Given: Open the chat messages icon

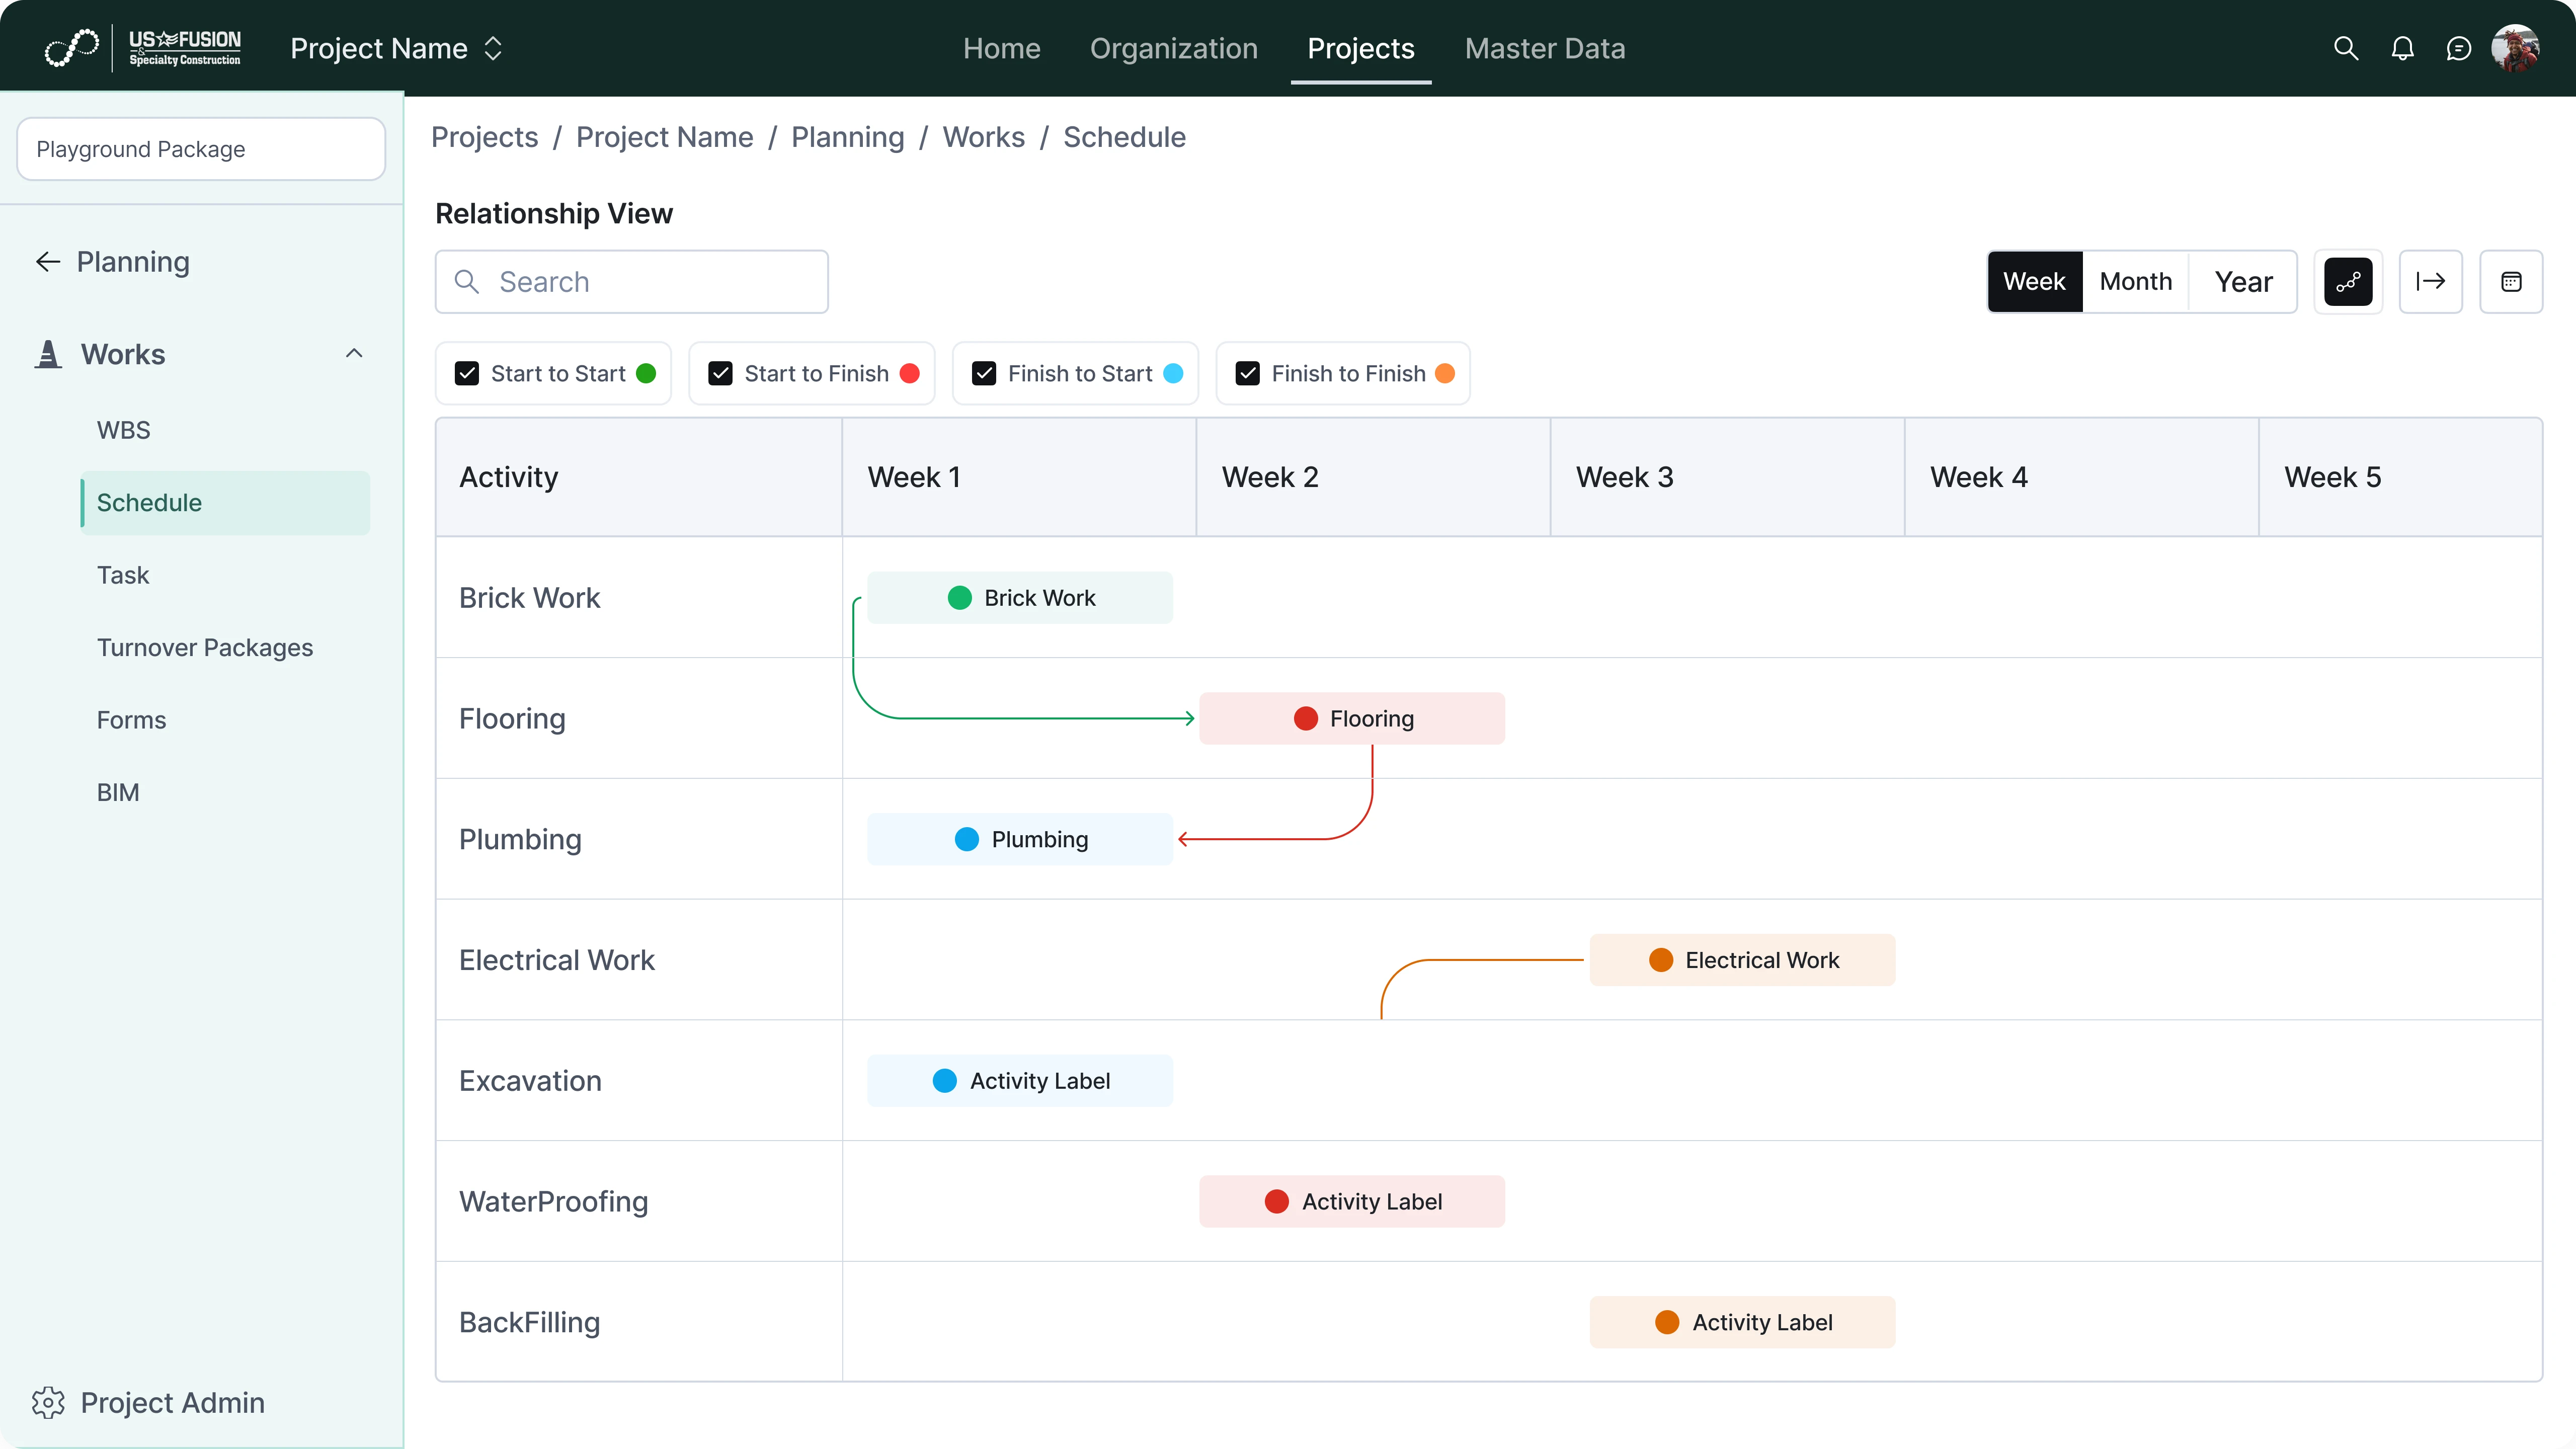Looking at the screenshot, I should [2459, 48].
